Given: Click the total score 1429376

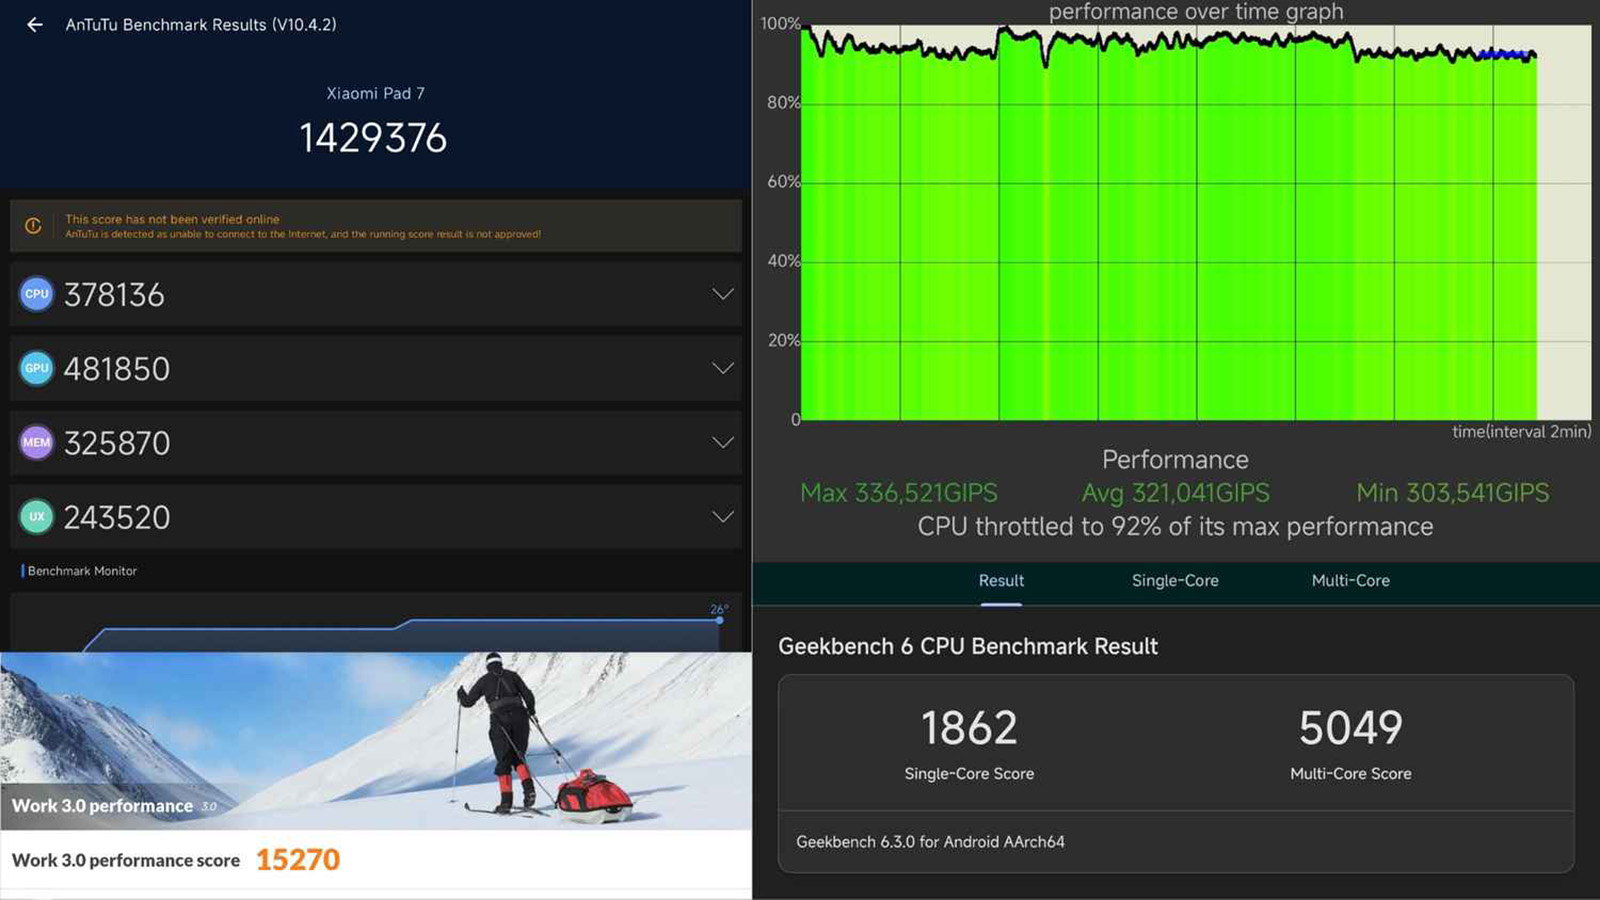Looking at the screenshot, I should 373,138.
